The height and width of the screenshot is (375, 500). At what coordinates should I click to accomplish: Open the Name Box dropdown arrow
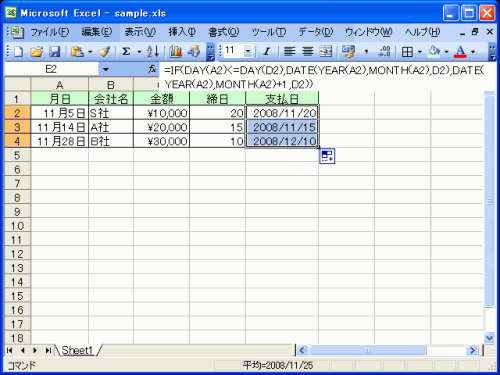click(x=106, y=69)
